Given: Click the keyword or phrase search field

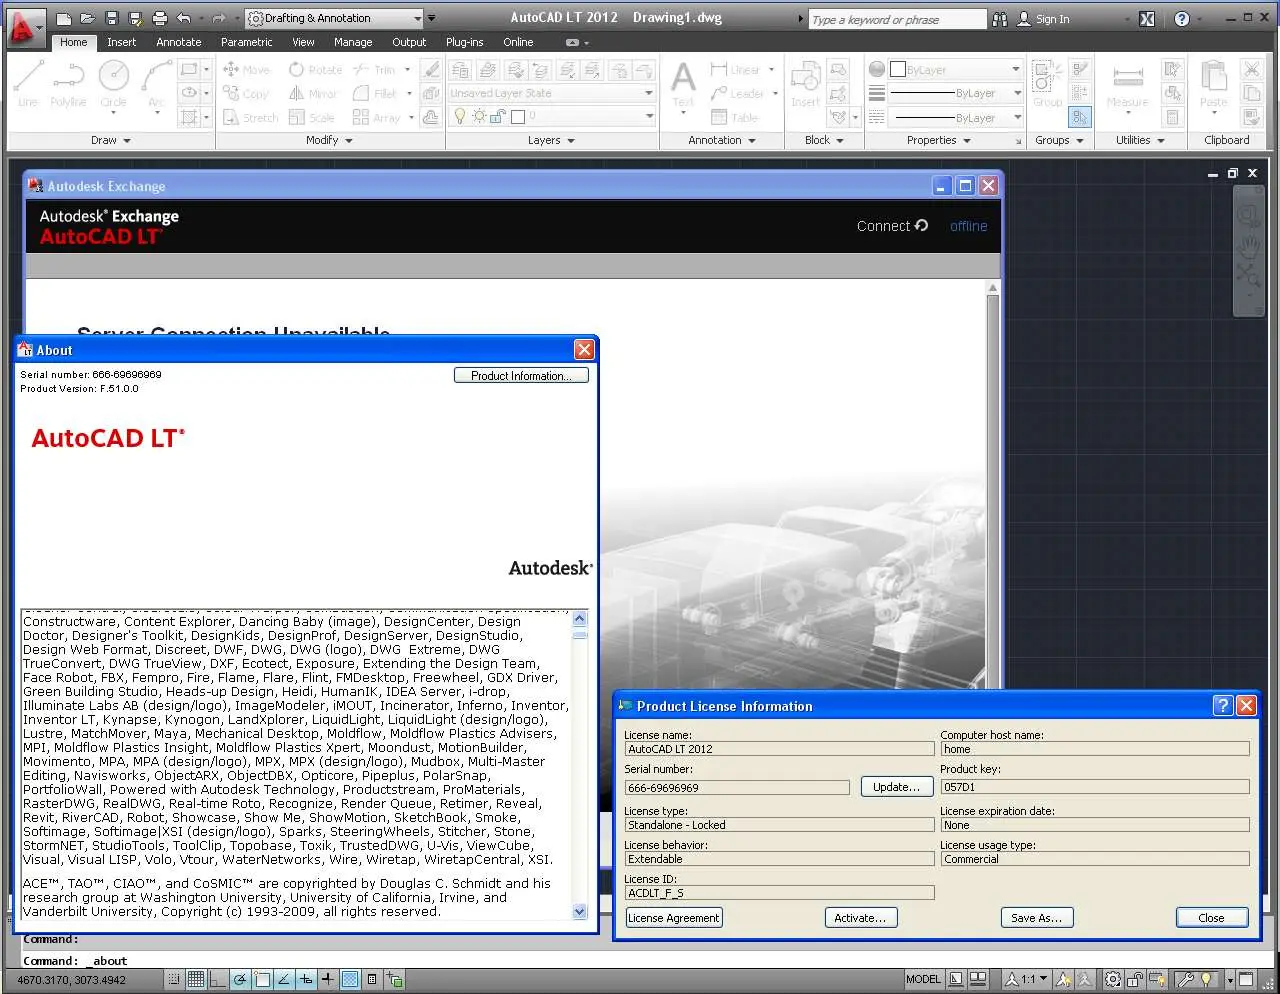Looking at the screenshot, I should (x=897, y=19).
